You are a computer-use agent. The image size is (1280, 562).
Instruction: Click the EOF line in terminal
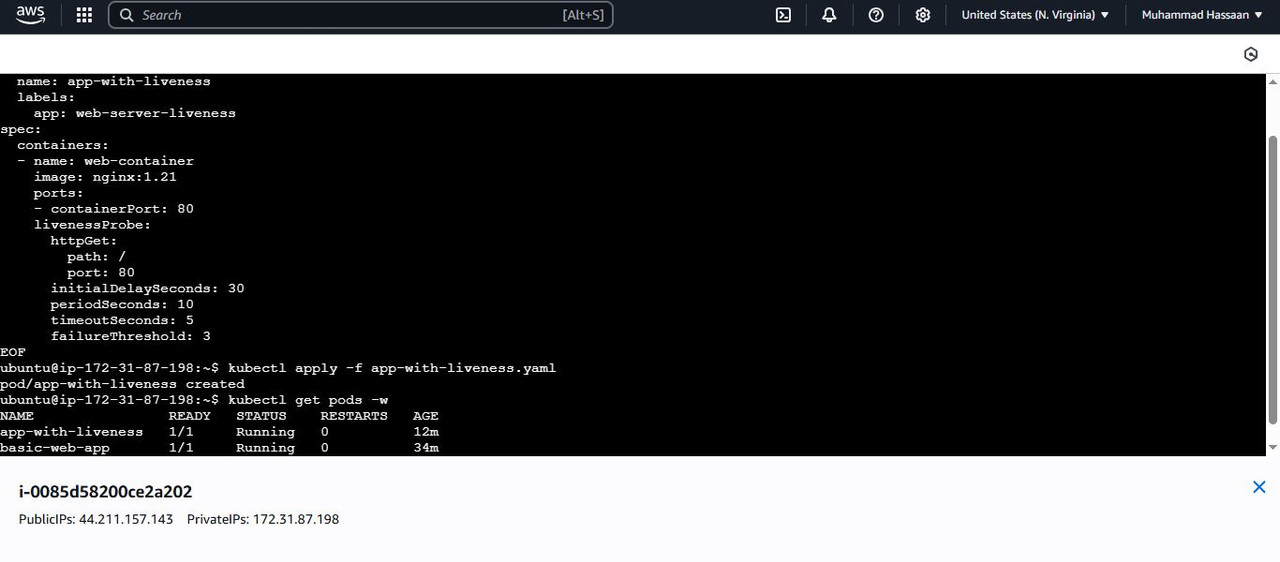tap(13, 352)
